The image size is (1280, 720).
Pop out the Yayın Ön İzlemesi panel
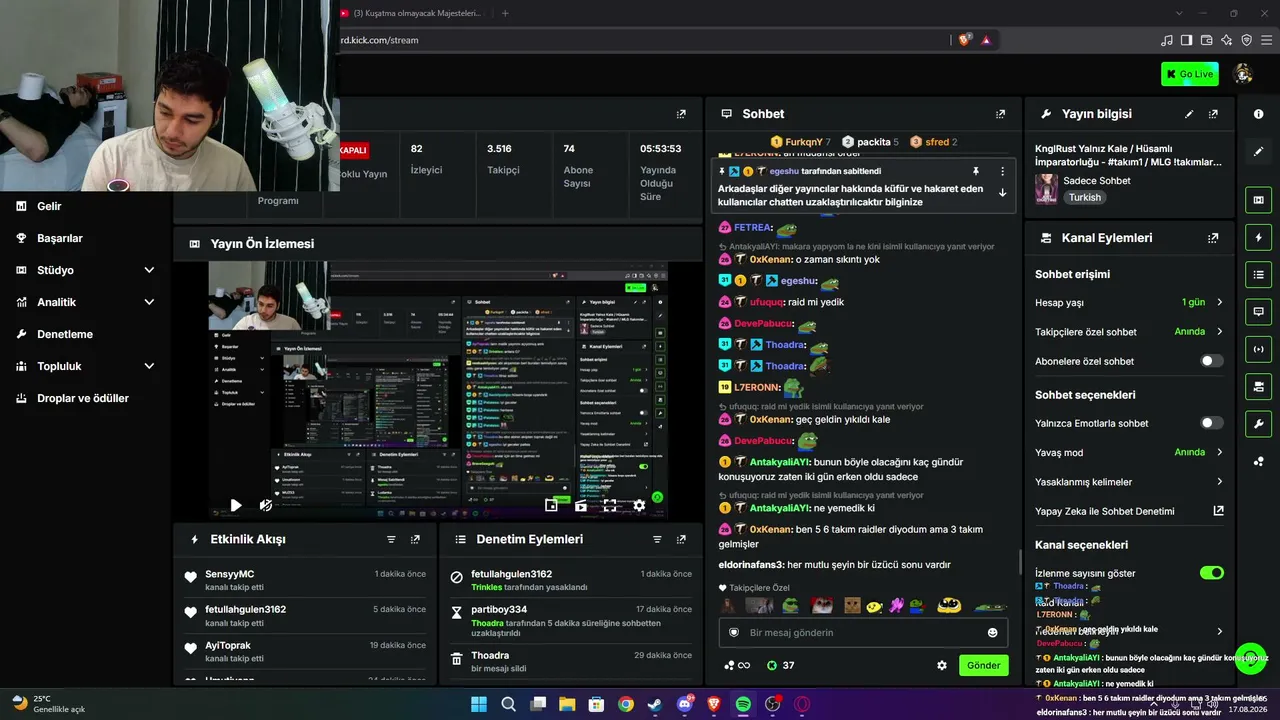(681, 243)
